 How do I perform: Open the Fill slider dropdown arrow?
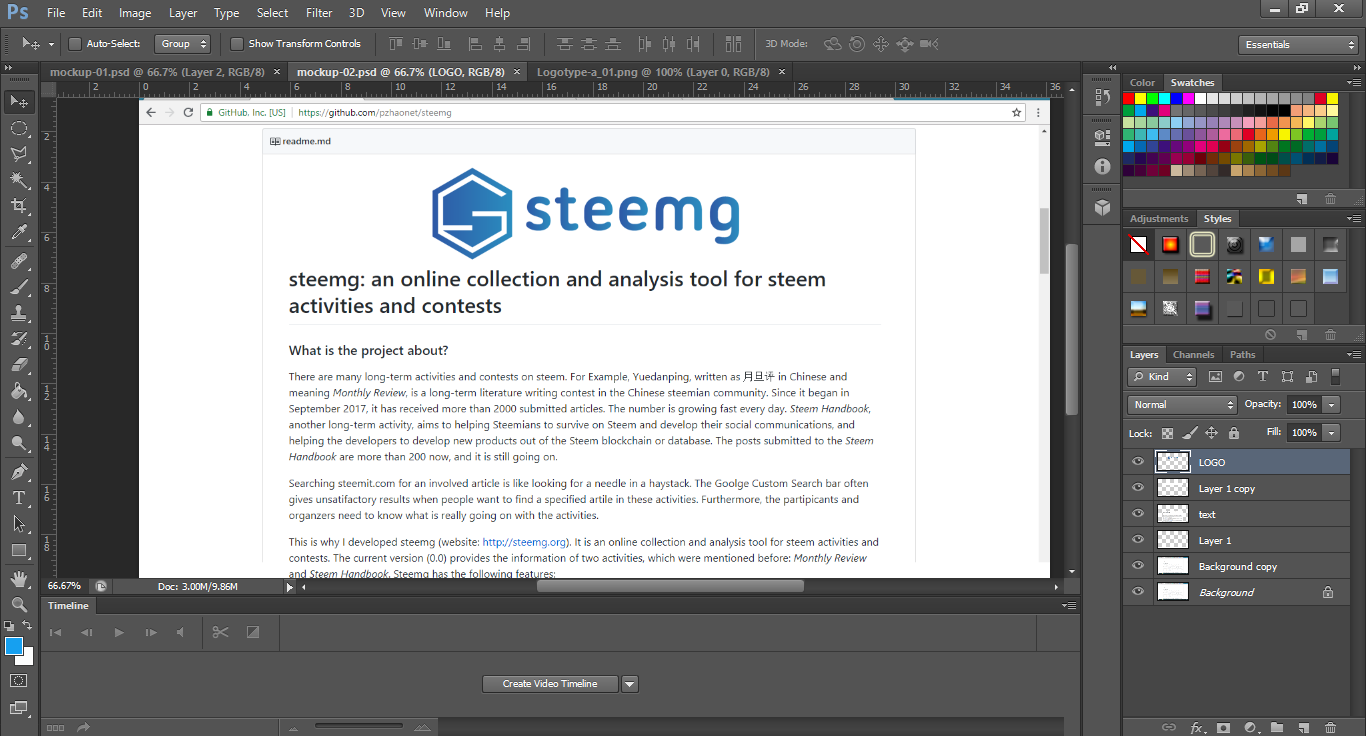point(1332,433)
